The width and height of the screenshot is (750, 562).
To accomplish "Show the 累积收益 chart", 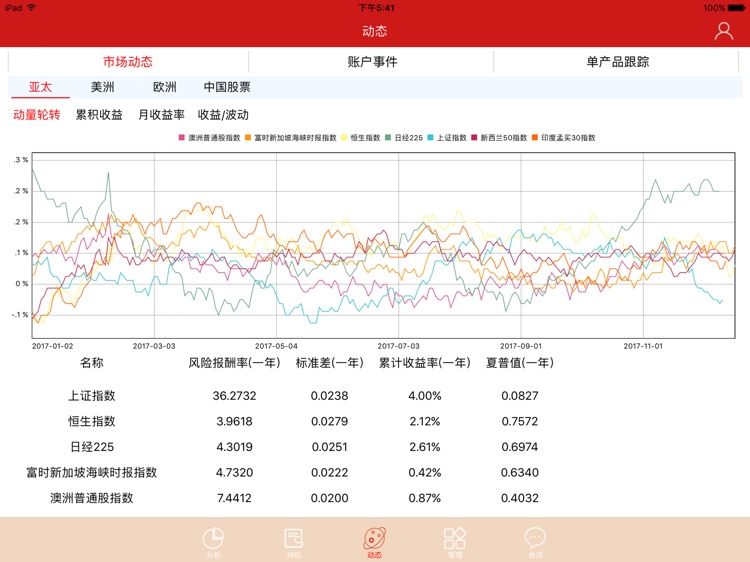I will pos(99,115).
